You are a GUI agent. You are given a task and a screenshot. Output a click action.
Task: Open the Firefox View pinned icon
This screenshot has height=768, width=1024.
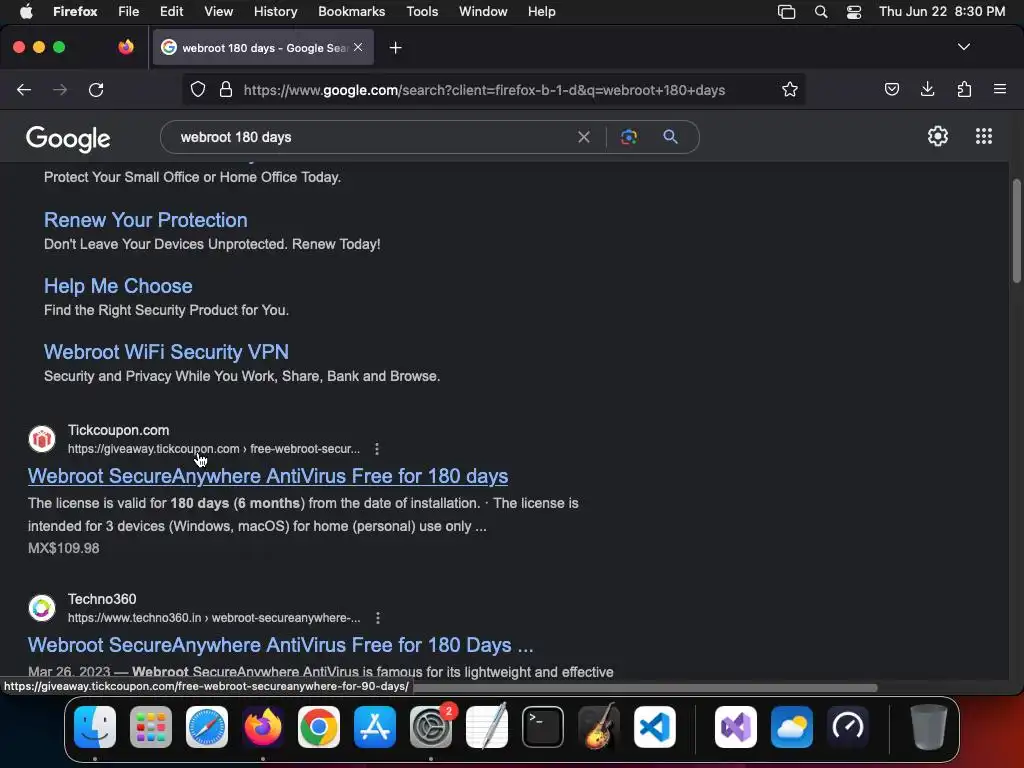(x=126, y=47)
